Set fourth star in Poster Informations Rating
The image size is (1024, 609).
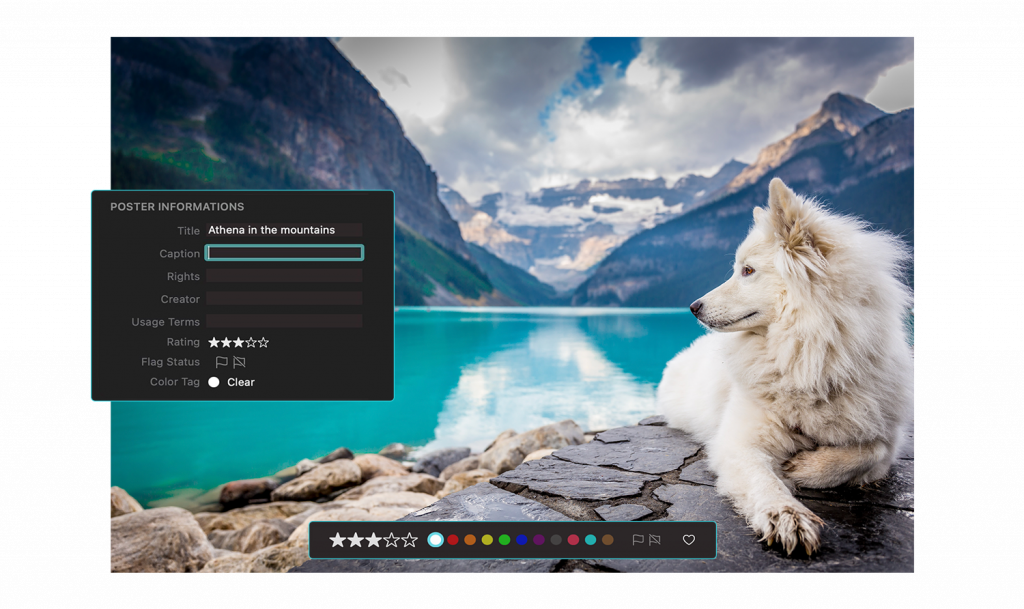[251, 342]
